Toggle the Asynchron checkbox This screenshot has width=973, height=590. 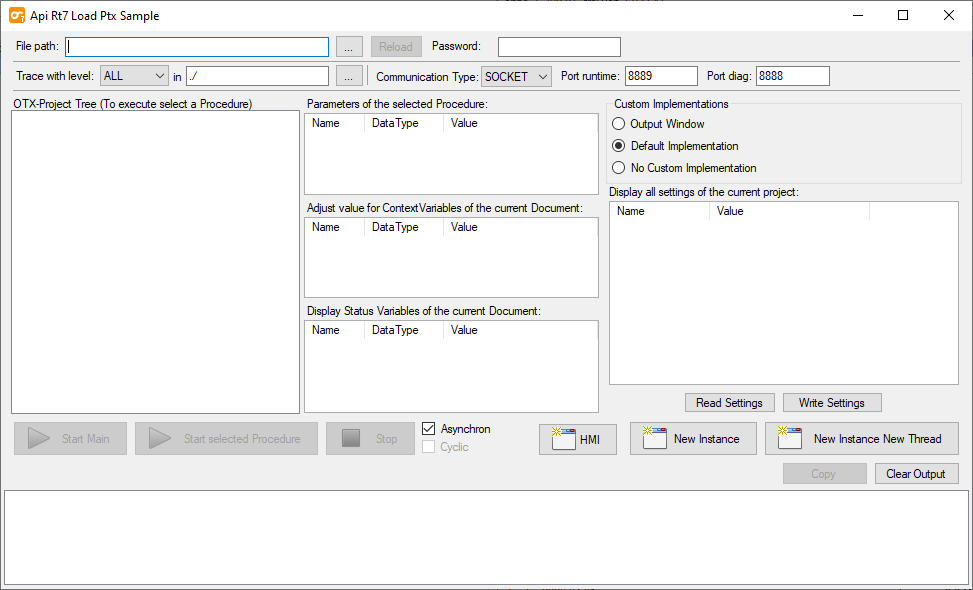click(x=429, y=429)
